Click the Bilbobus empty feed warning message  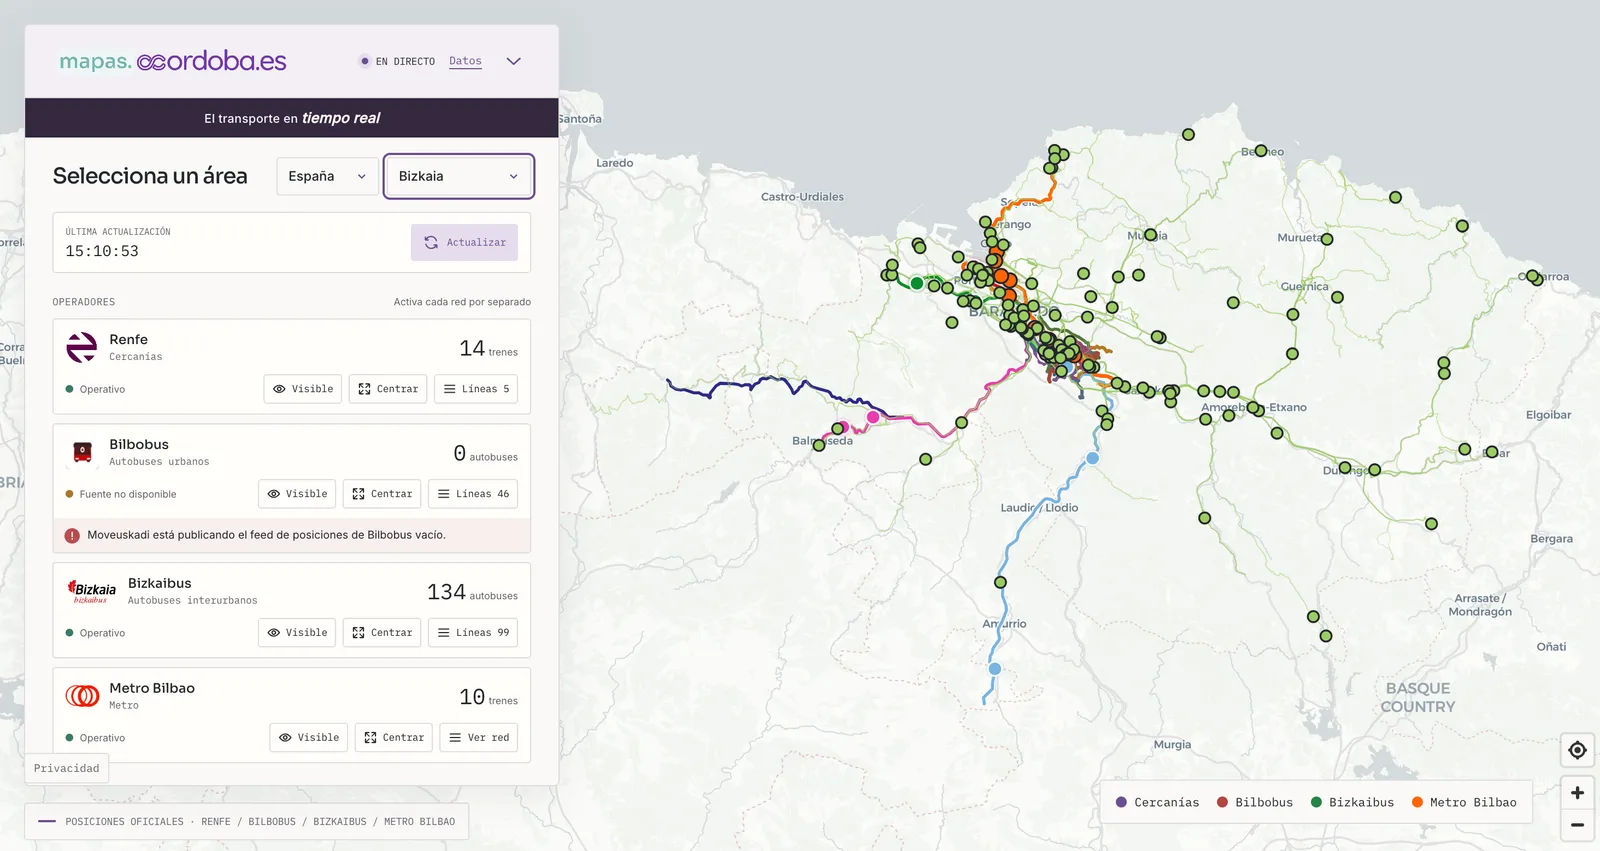266,535
